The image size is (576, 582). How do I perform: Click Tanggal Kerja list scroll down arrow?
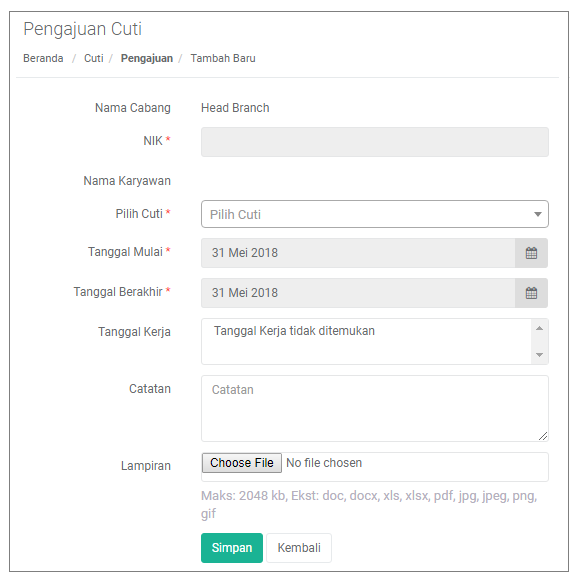540,355
